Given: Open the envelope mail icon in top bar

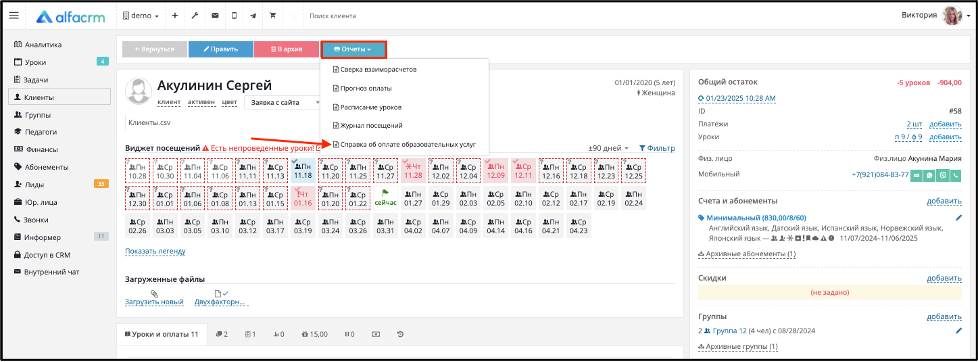Looking at the screenshot, I should point(215,16).
